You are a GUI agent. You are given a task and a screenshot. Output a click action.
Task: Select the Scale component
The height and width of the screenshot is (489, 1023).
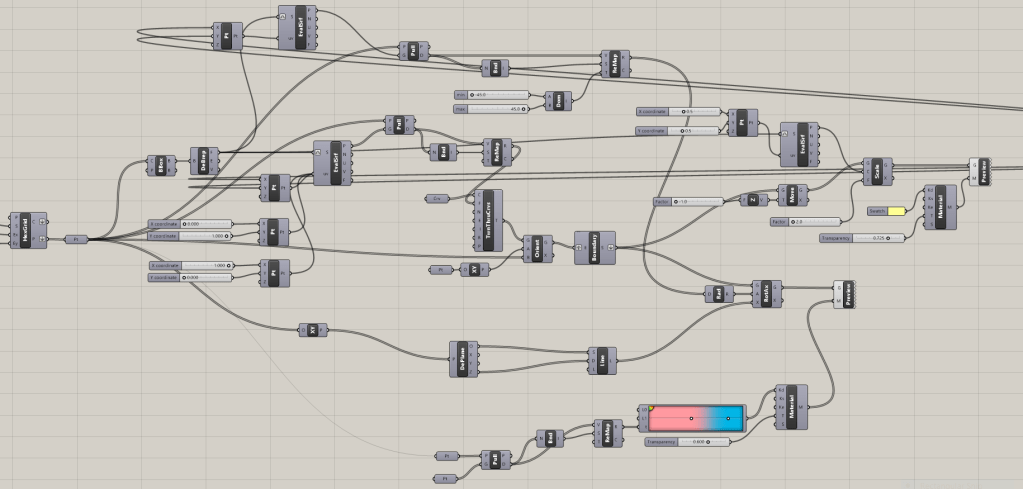pos(878,171)
